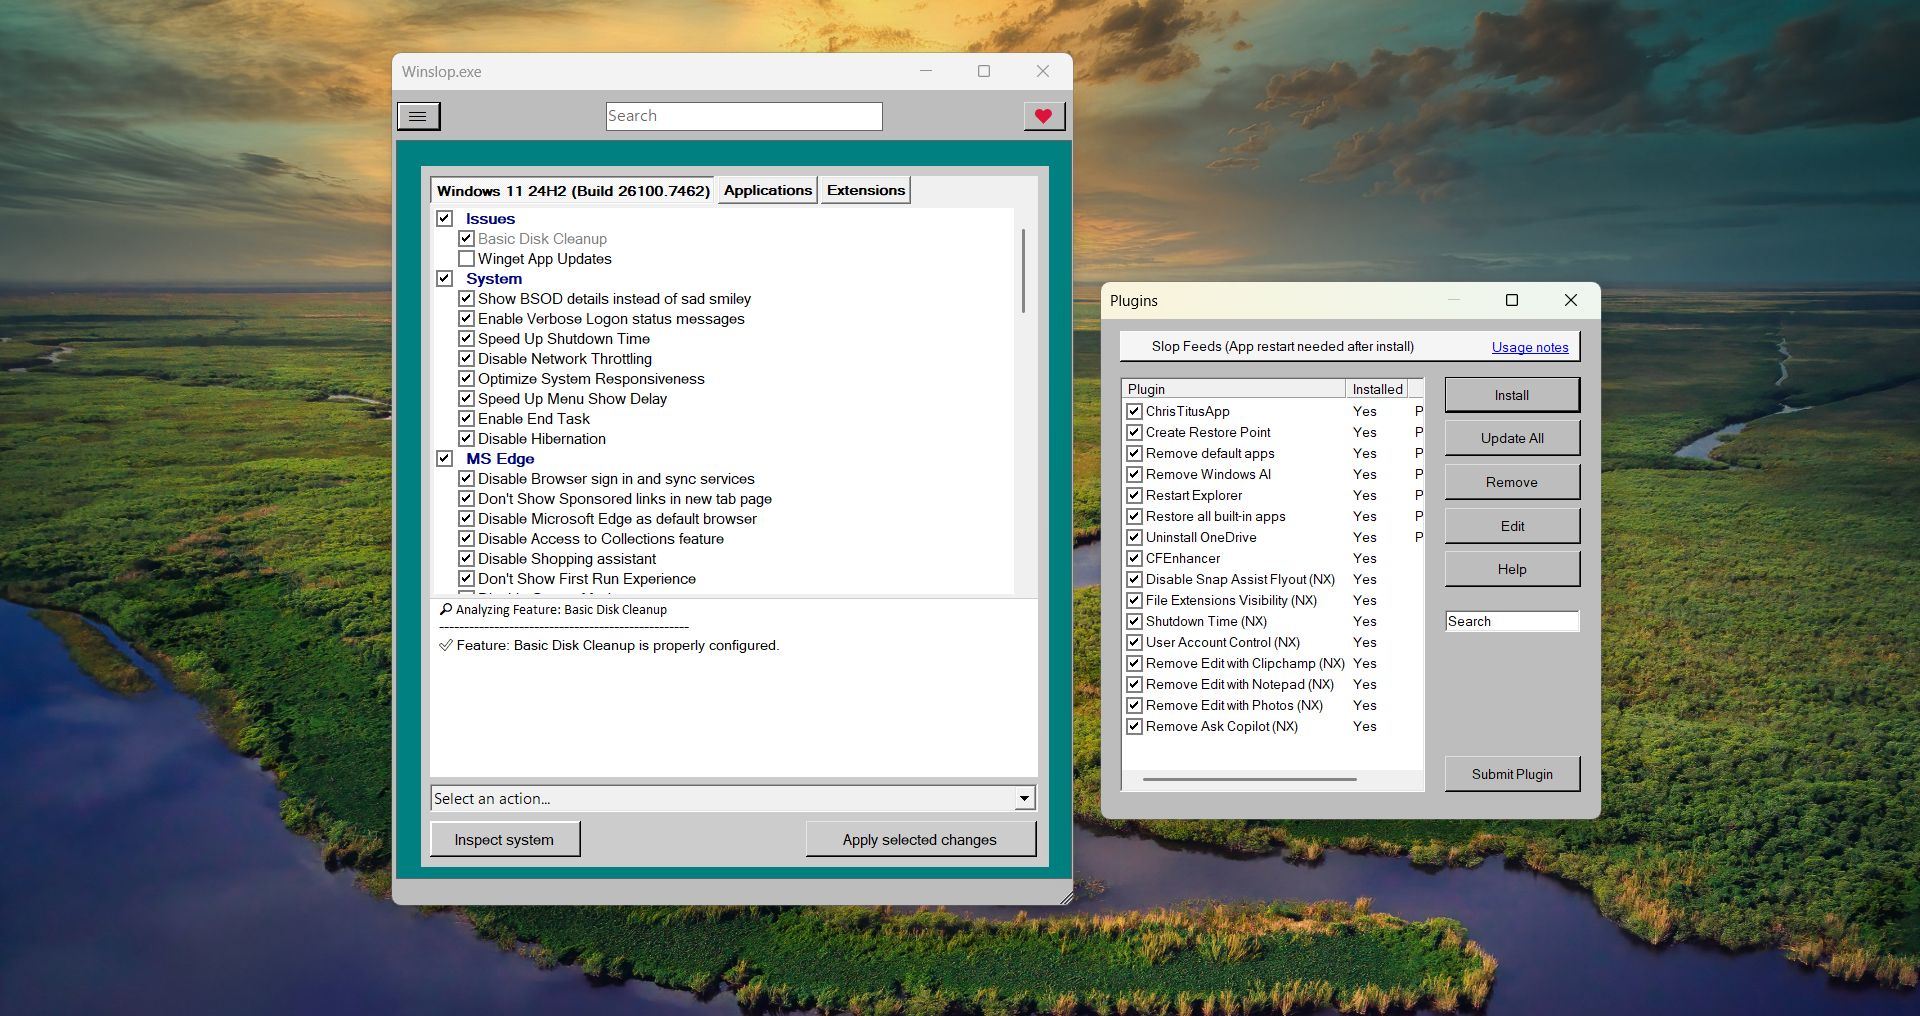The width and height of the screenshot is (1920, 1016).
Task: Click Install in the Plugins window
Action: click(x=1511, y=394)
